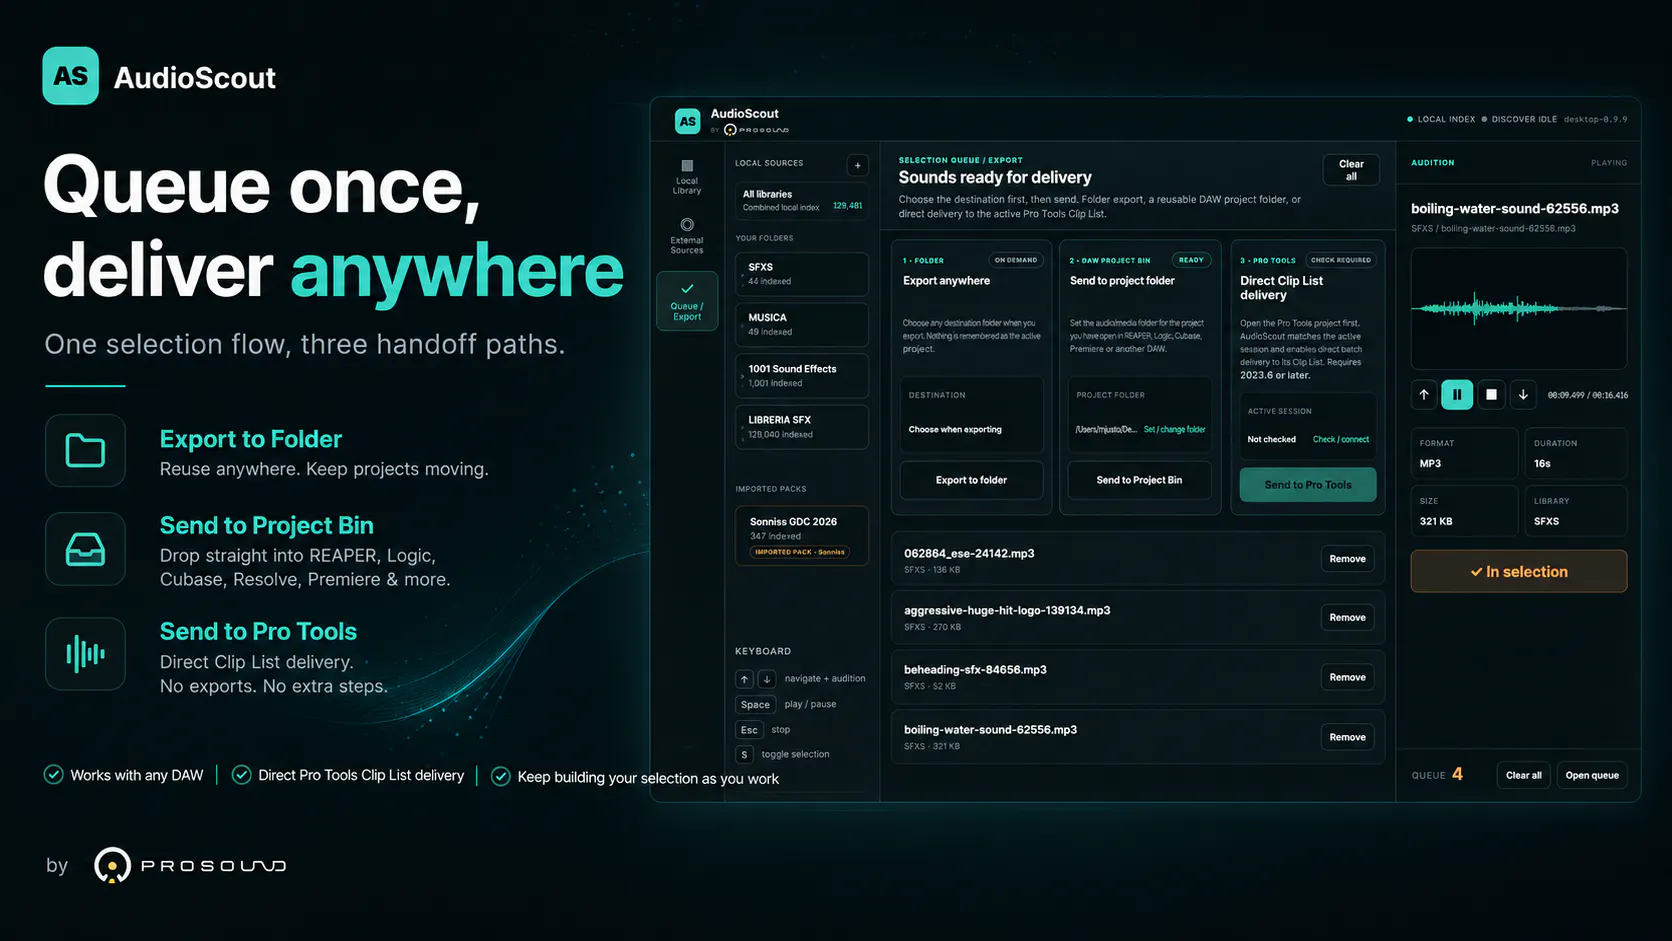Open External Sources in the sidebar

tap(687, 236)
